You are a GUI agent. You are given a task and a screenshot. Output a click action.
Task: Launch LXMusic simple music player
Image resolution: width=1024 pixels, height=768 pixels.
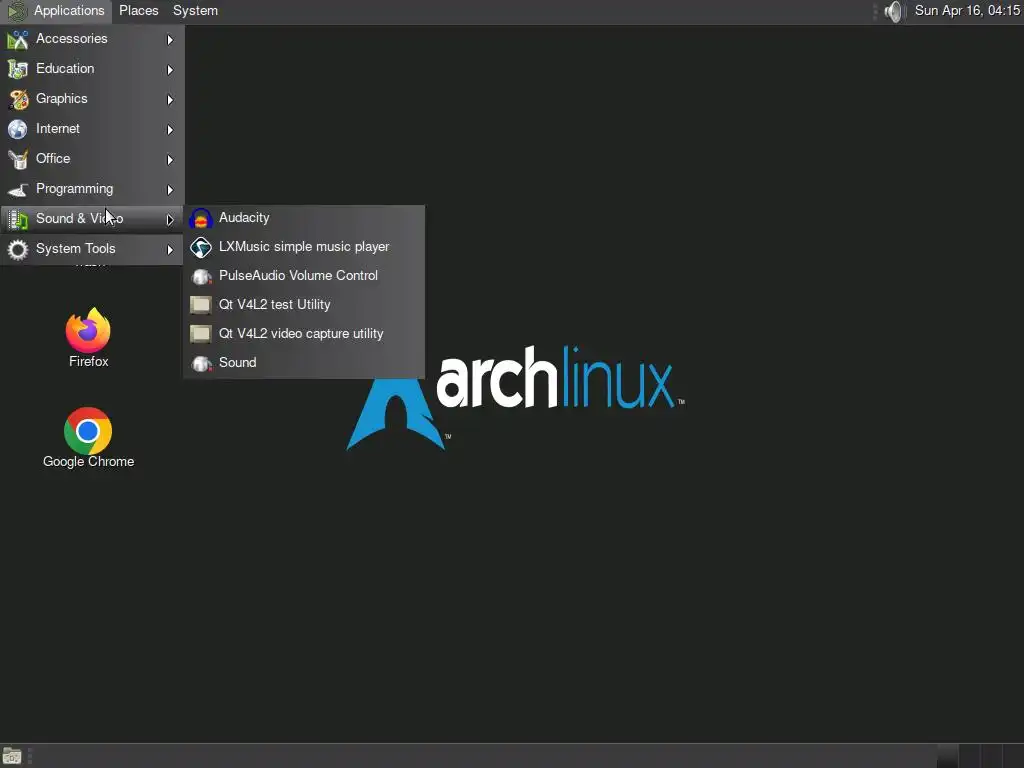(x=304, y=247)
